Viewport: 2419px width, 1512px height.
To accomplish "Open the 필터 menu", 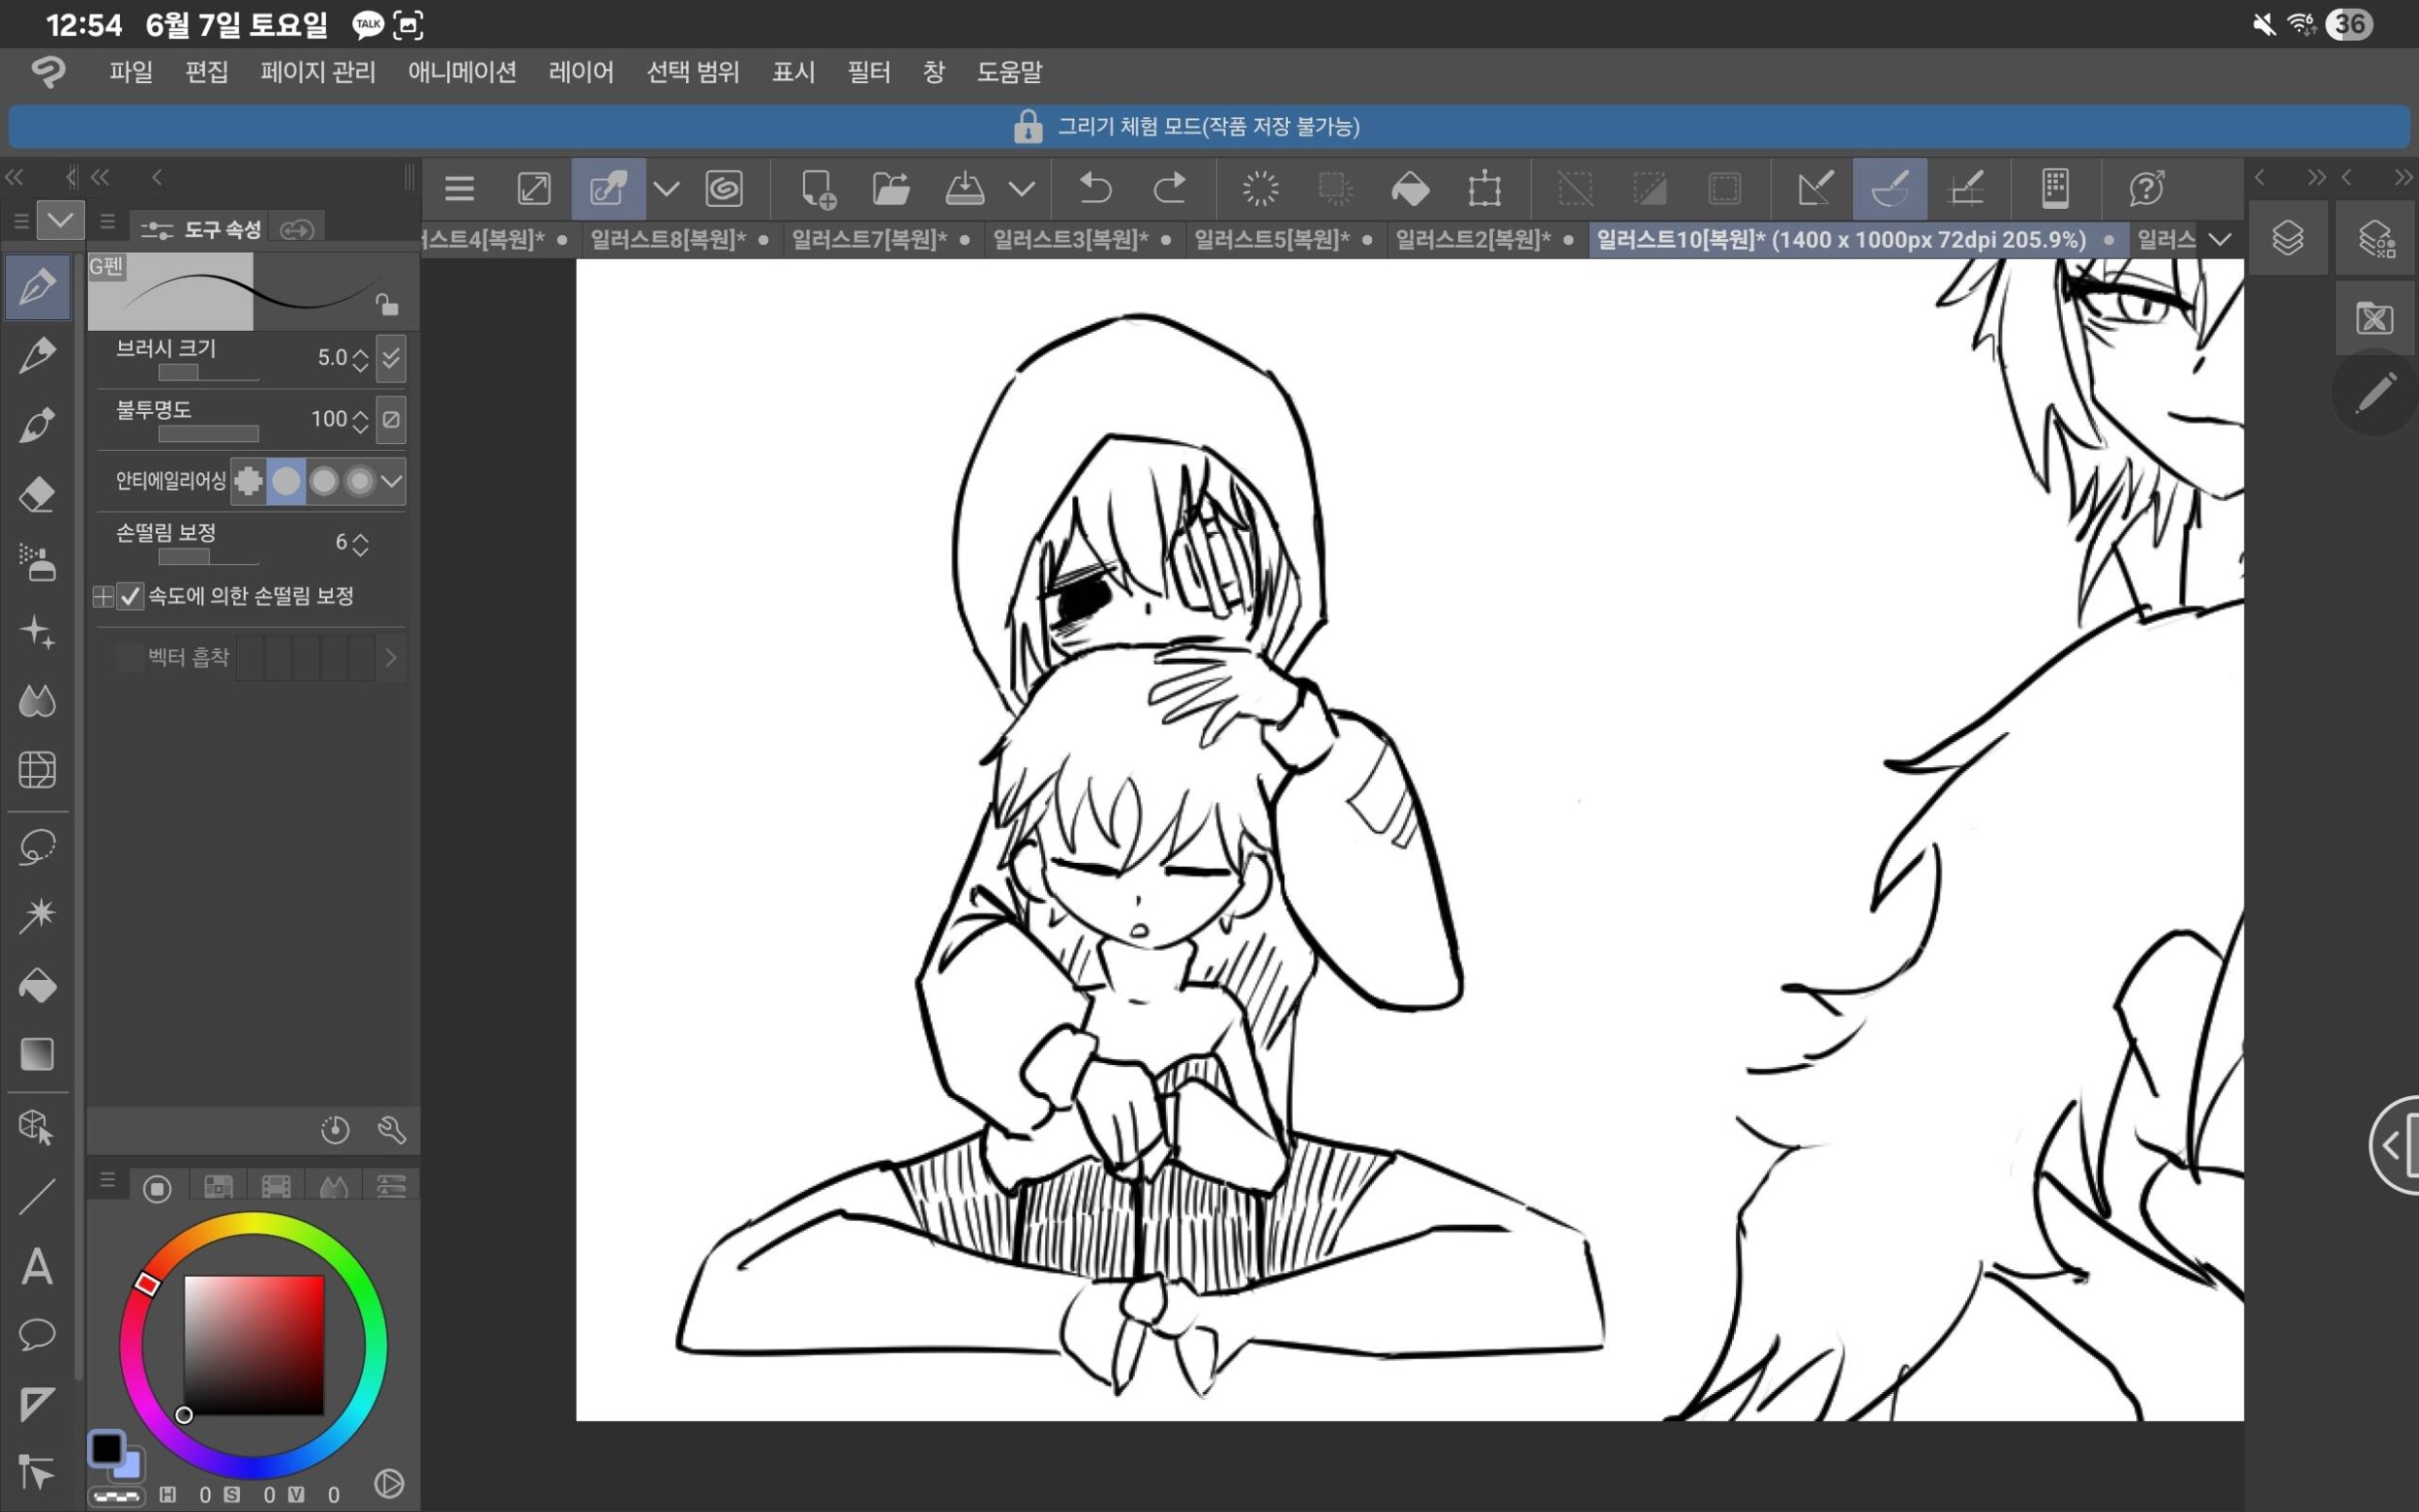I will coord(868,72).
